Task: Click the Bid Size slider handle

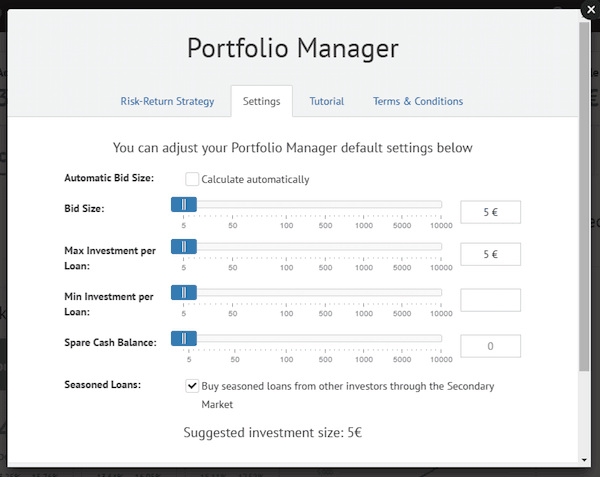Action: pyautogui.click(x=184, y=205)
